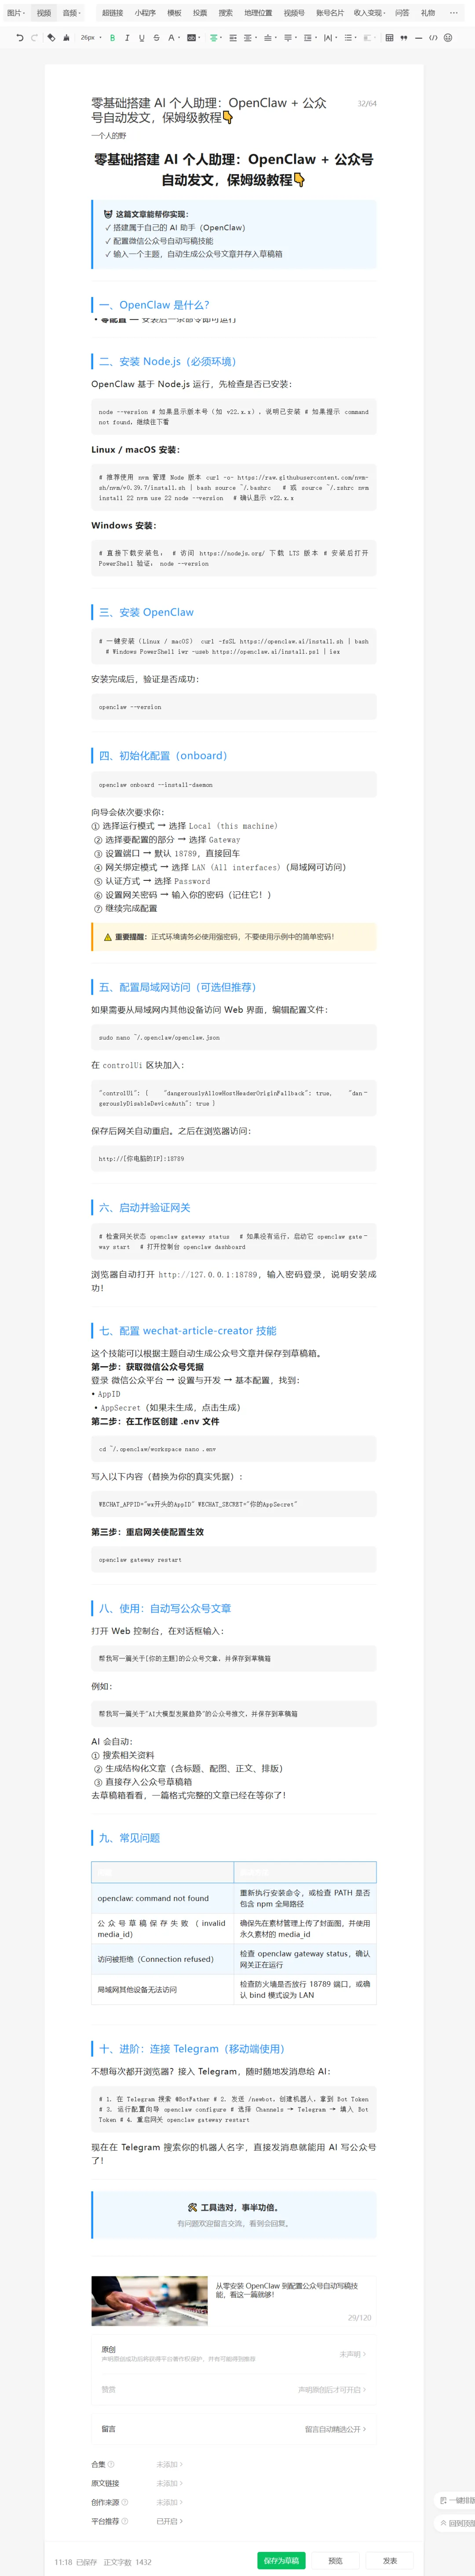Click the author field 一个人的野
This screenshot has width=475, height=2576.
pos(109,135)
